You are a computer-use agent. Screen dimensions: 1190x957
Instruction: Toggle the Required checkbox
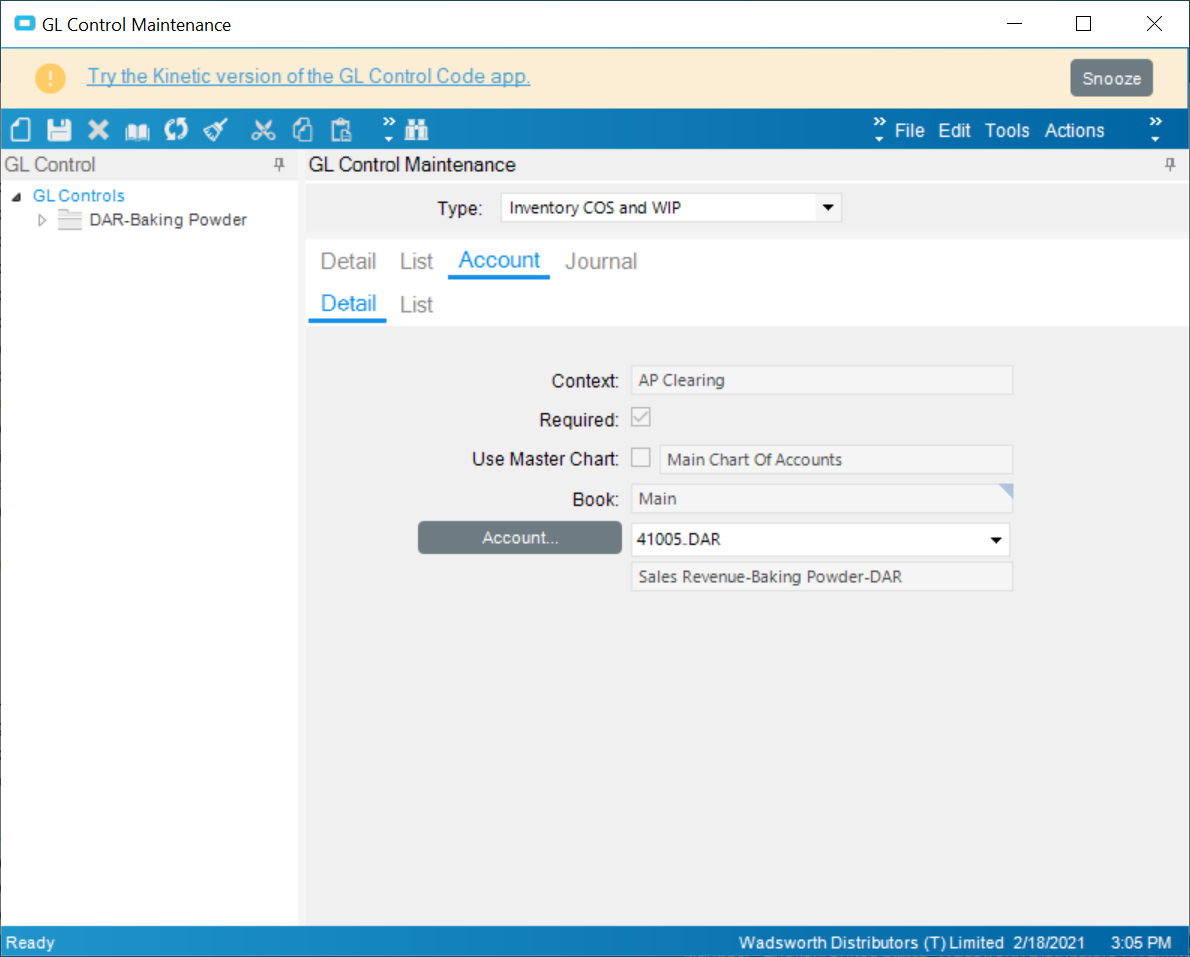coord(641,417)
